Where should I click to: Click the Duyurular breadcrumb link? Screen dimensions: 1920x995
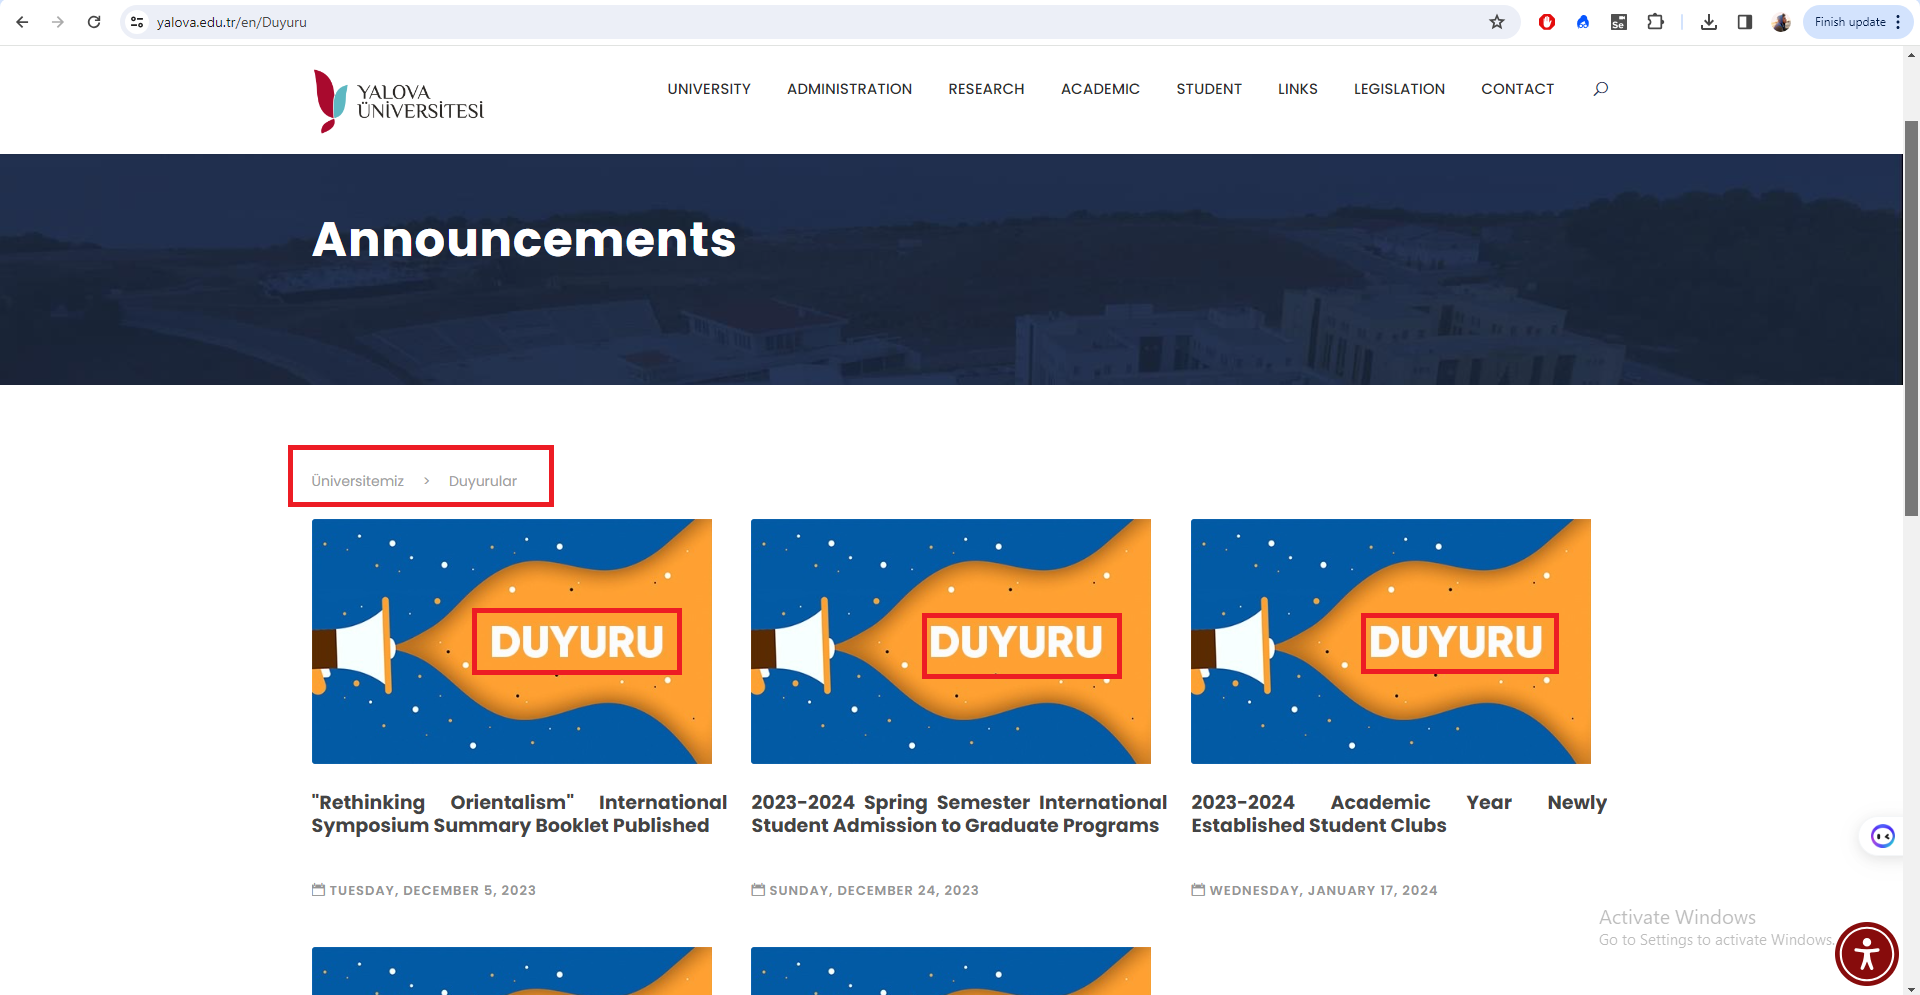click(483, 481)
